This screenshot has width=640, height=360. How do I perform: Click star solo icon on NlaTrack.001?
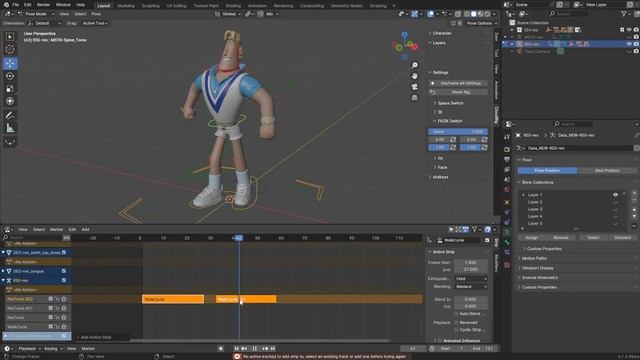pos(64,308)
